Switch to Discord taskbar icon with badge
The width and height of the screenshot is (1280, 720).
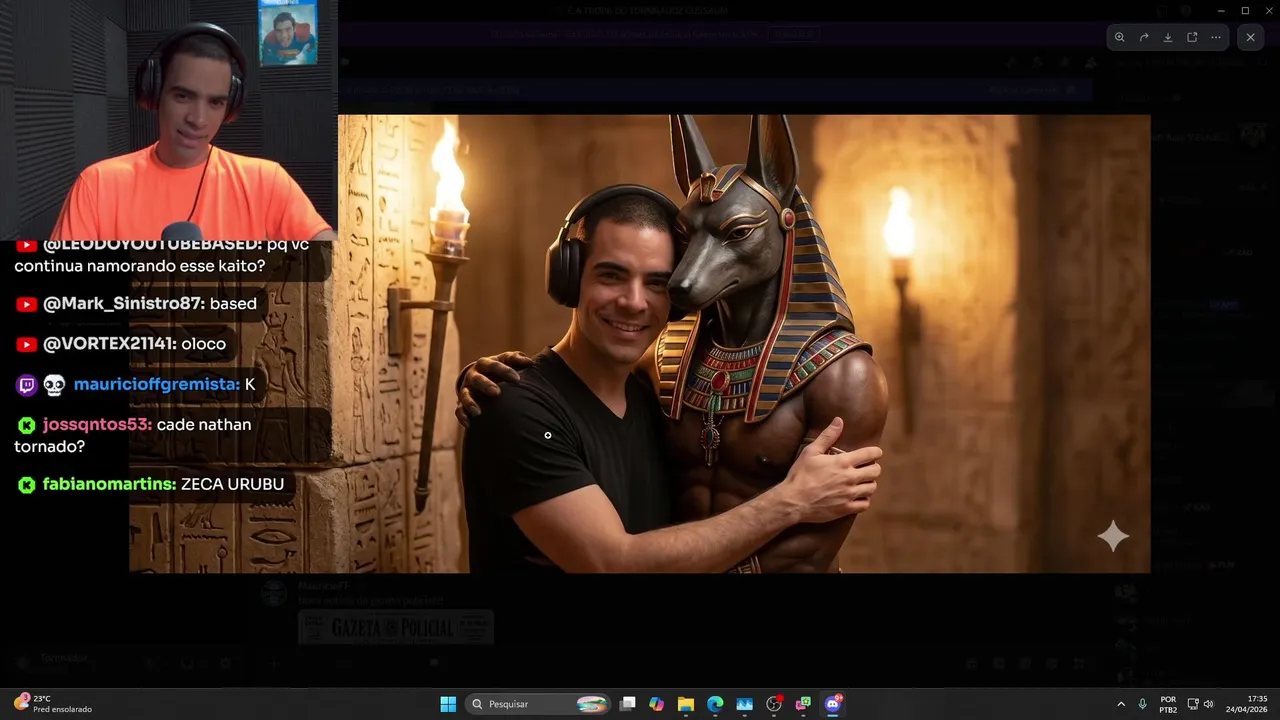(x=833, y=704)
